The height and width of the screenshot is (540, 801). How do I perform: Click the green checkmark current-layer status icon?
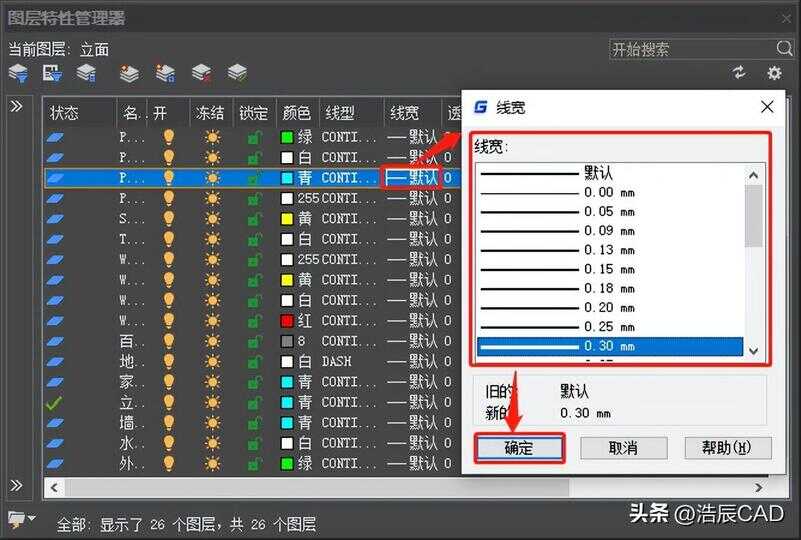55,402
